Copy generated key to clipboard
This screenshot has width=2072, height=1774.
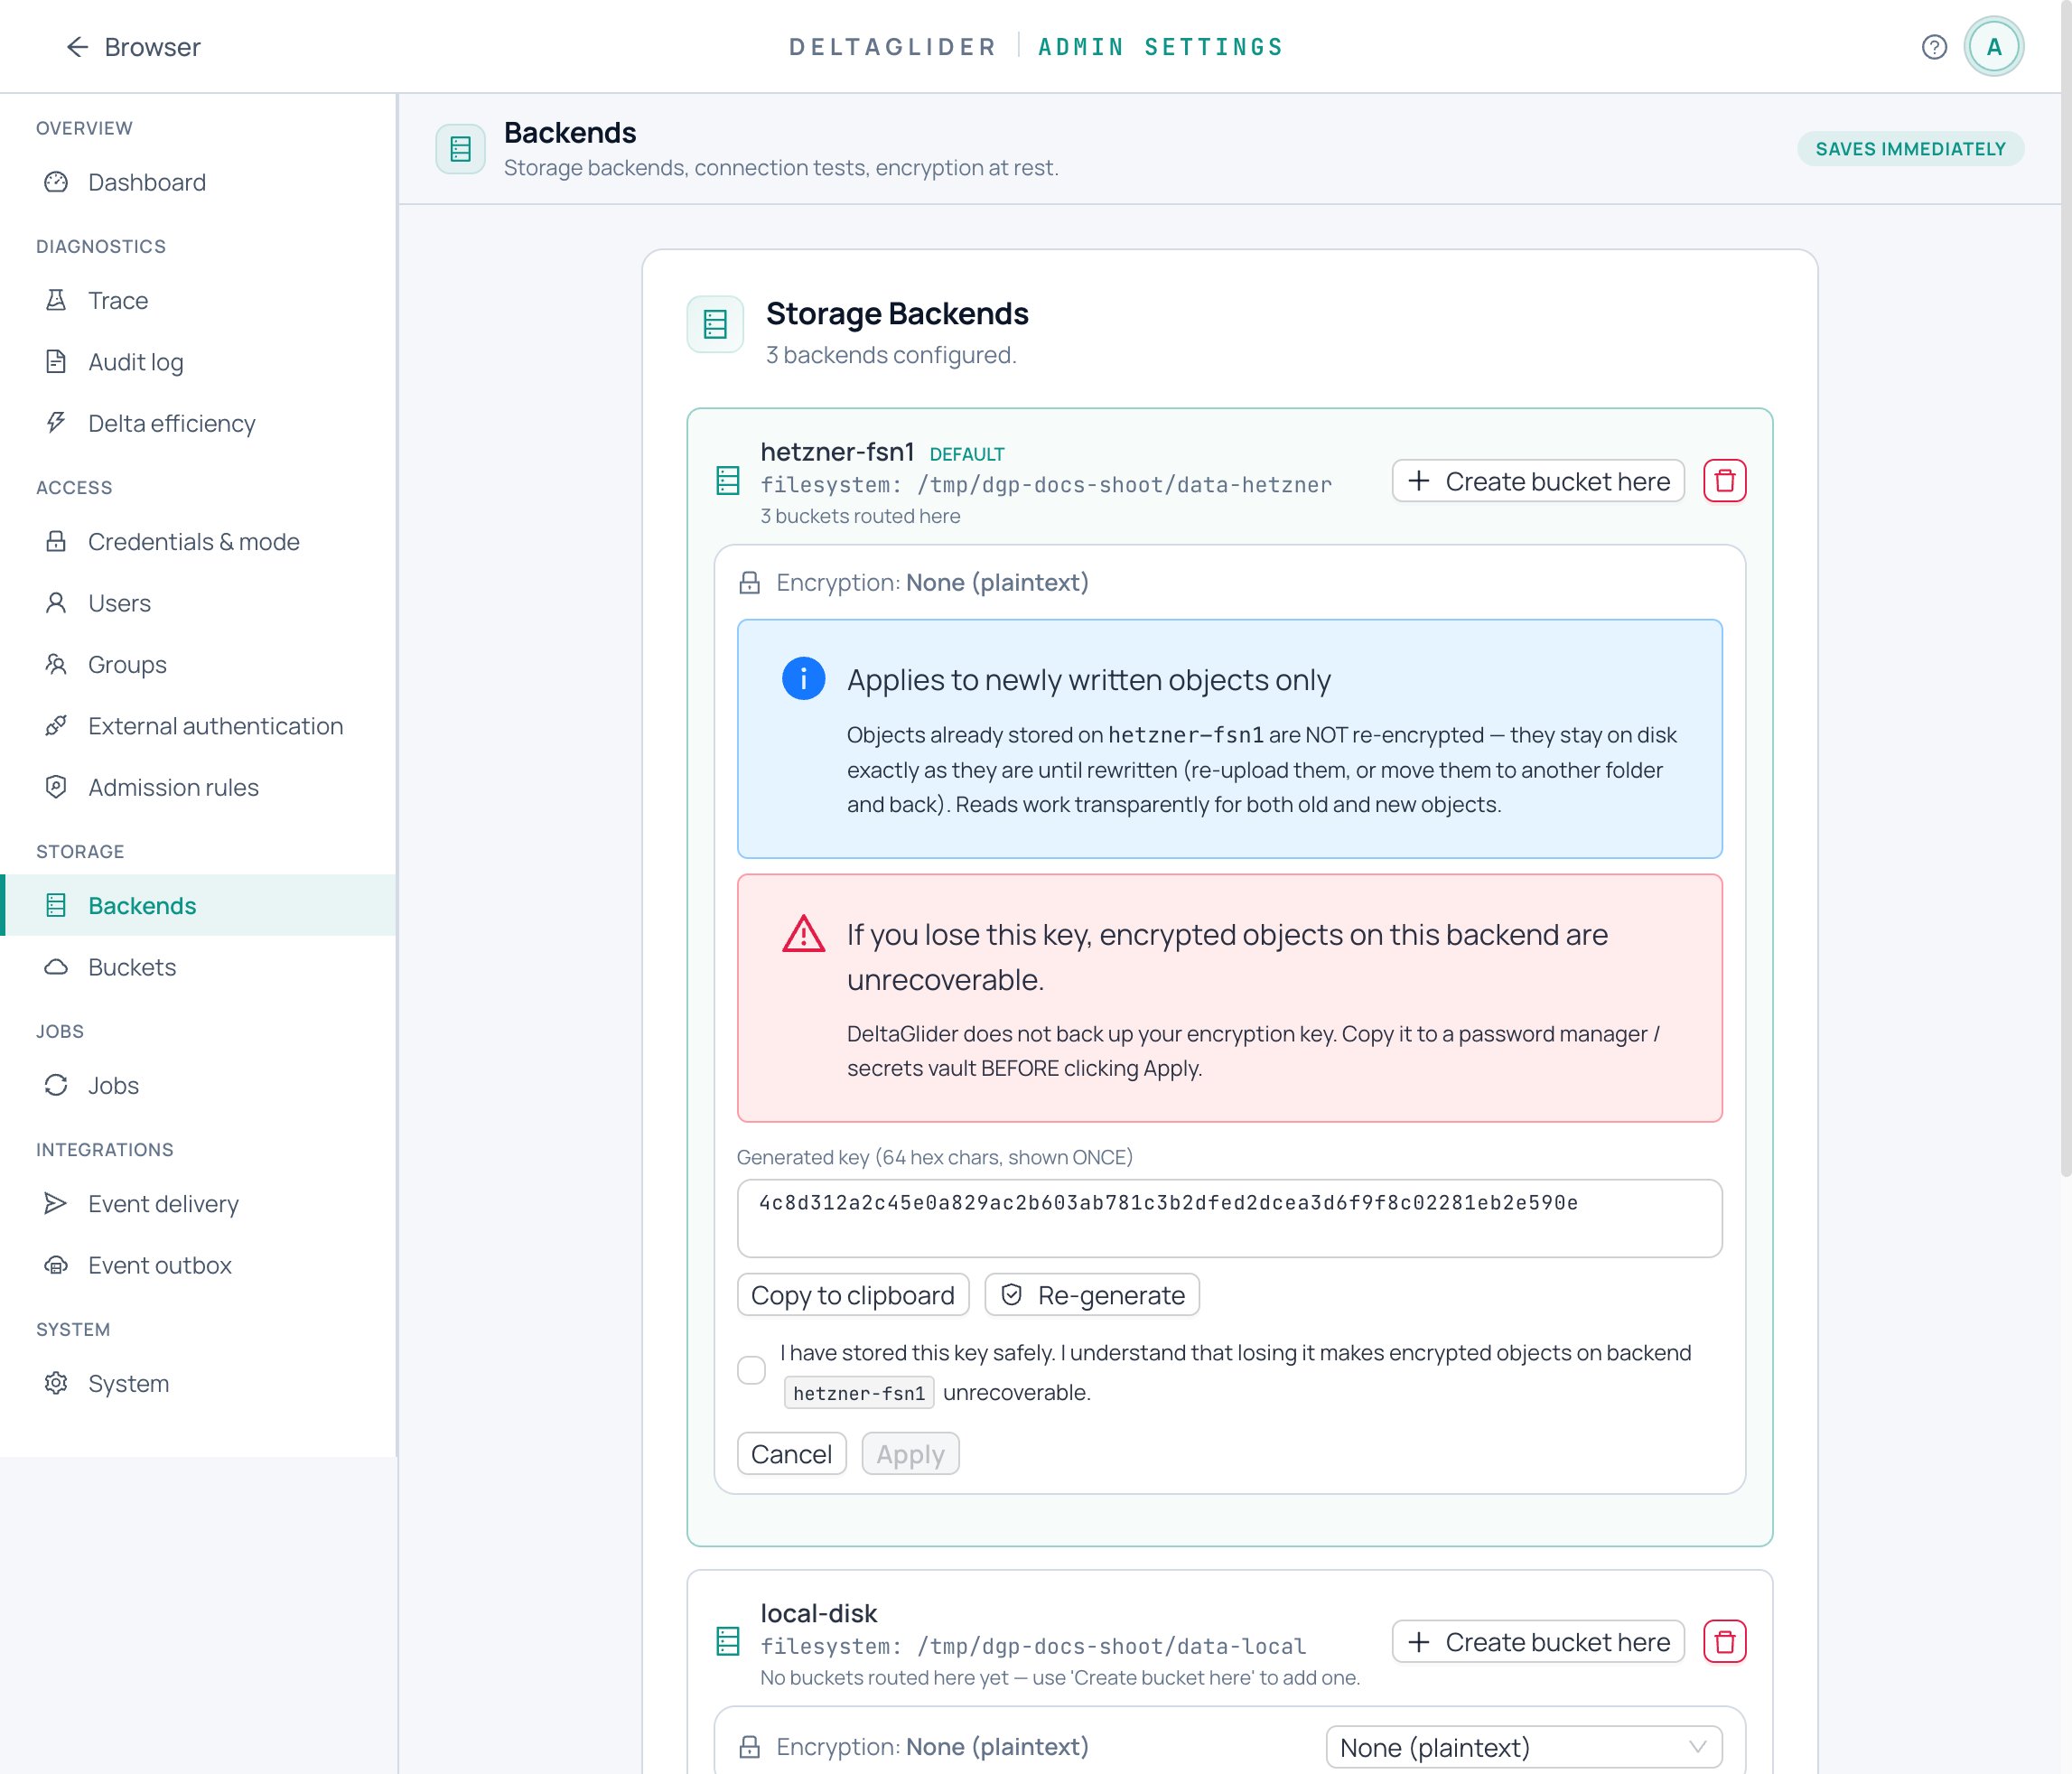pos(853,1295)
